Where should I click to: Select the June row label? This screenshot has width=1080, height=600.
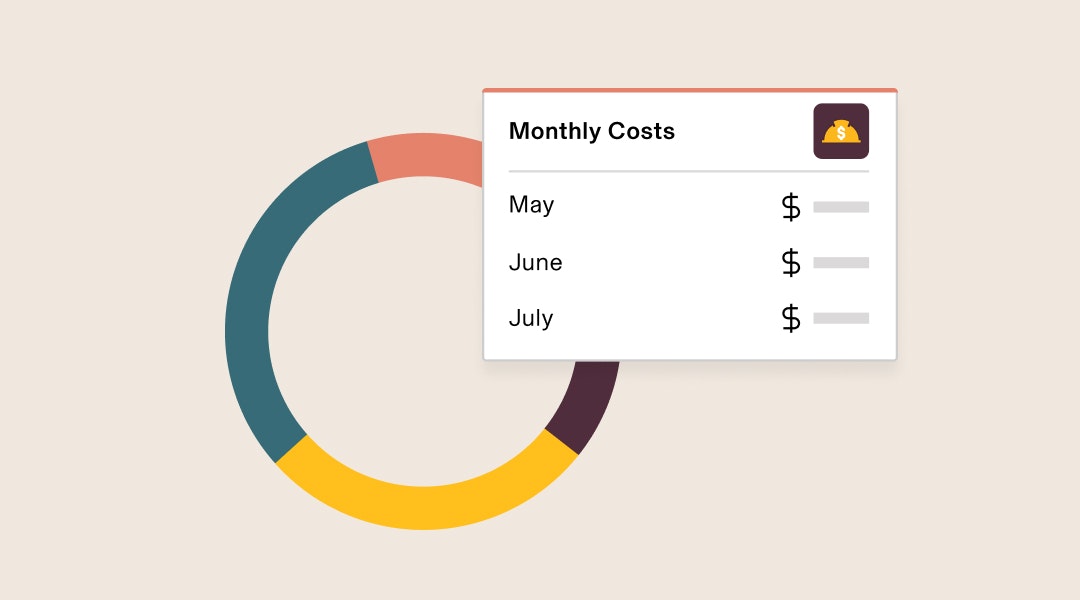click(535, 262)
